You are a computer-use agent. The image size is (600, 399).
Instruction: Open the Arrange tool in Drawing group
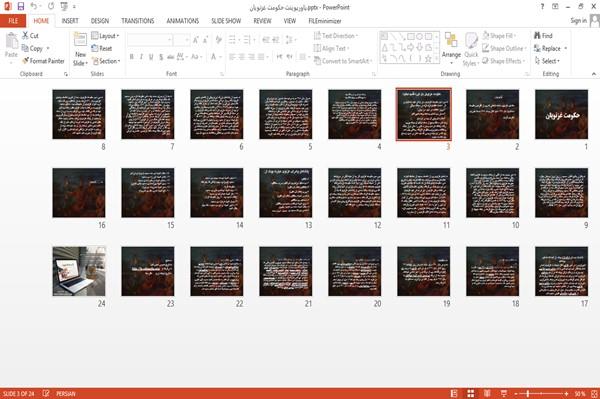(x=451, y=49)
